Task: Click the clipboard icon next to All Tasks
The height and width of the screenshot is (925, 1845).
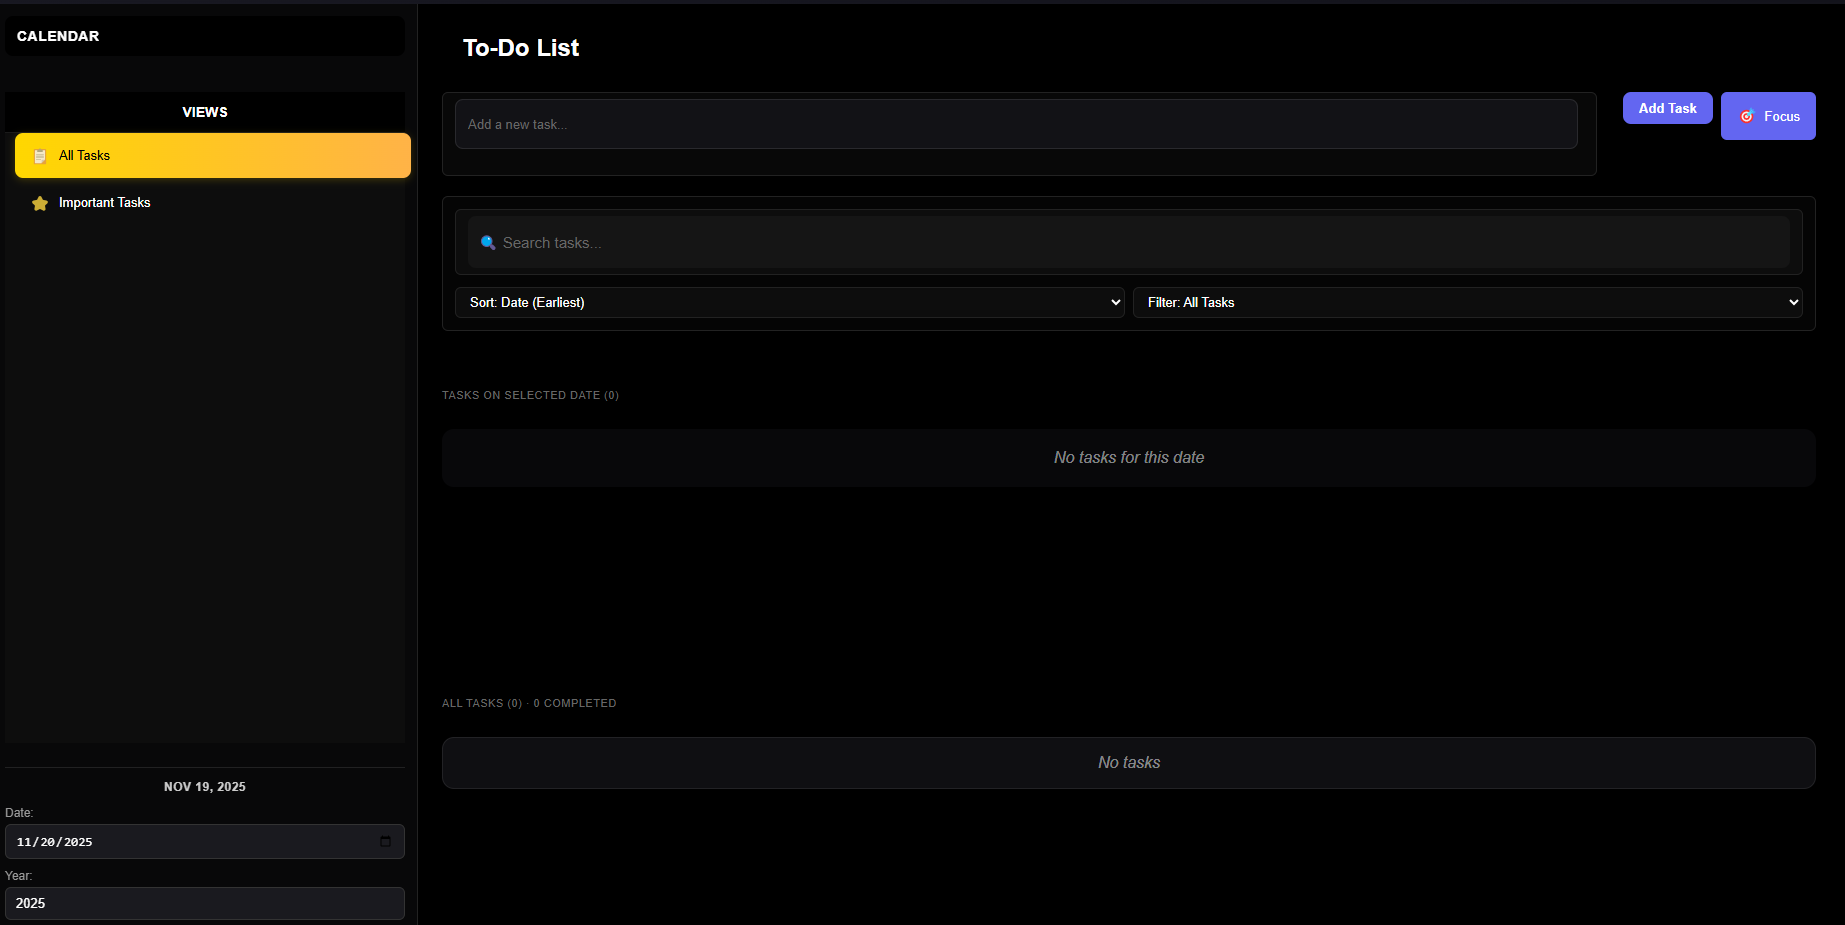Action: point(39,155)
